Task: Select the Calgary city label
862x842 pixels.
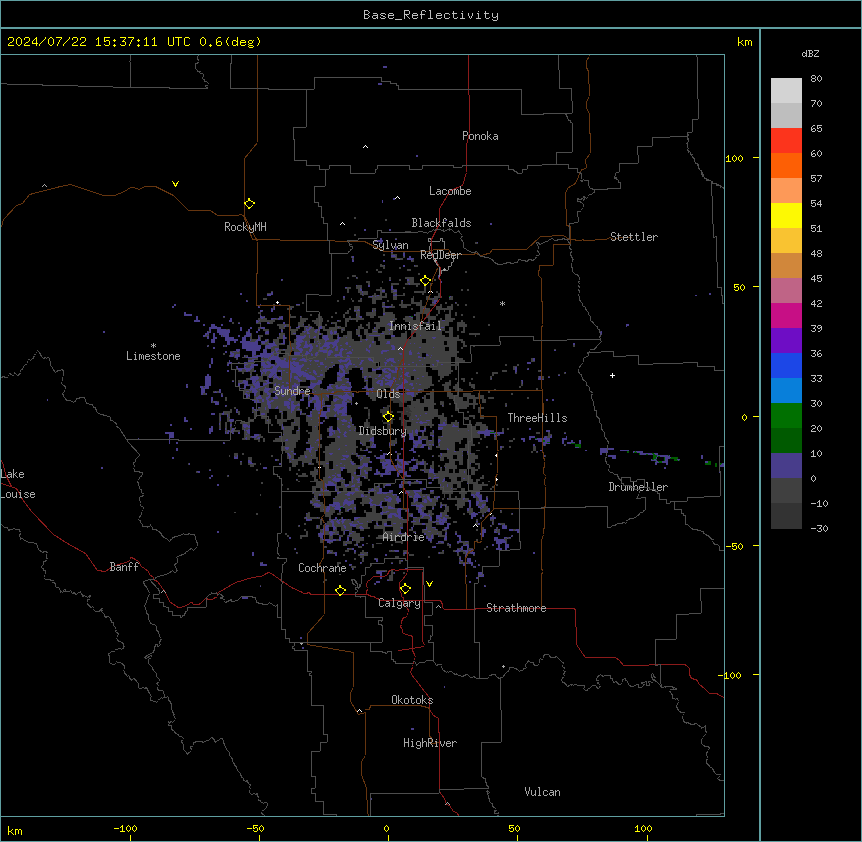Action: point(399,603)
